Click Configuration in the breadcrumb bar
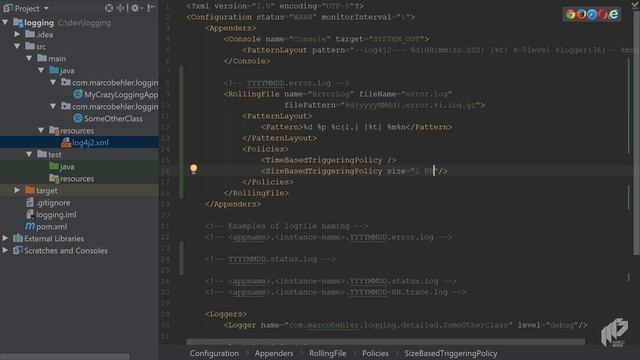 pyautogui.click(x=214, y=353)
